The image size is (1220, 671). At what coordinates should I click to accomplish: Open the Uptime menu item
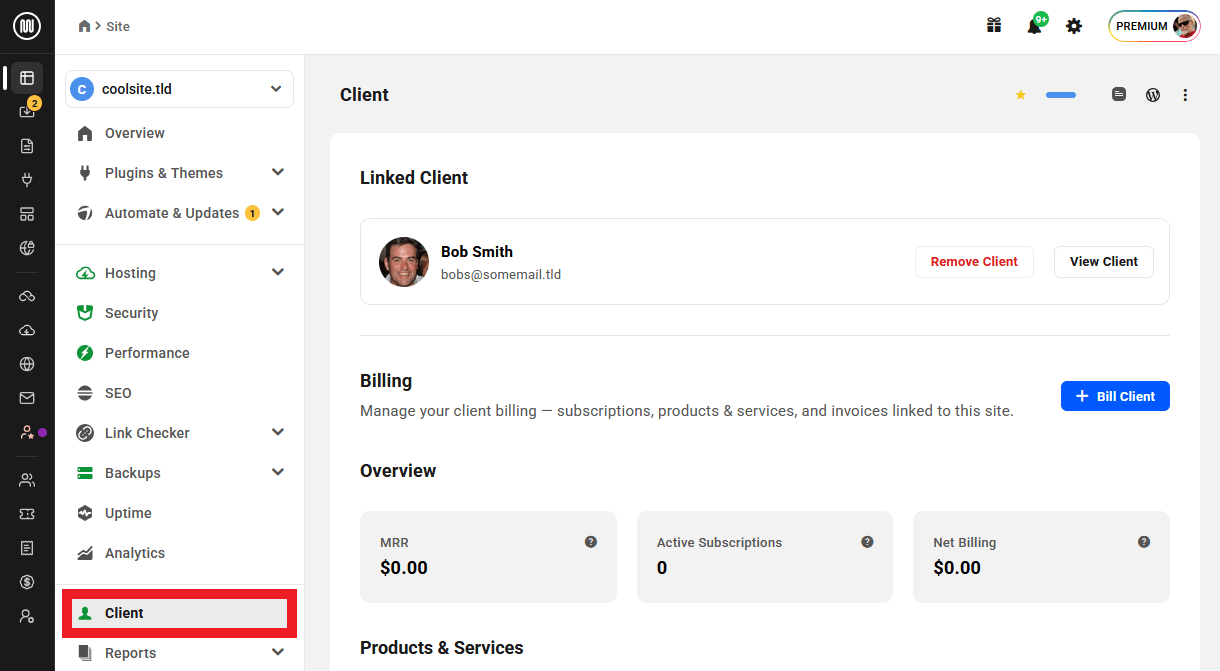(179, 513)
